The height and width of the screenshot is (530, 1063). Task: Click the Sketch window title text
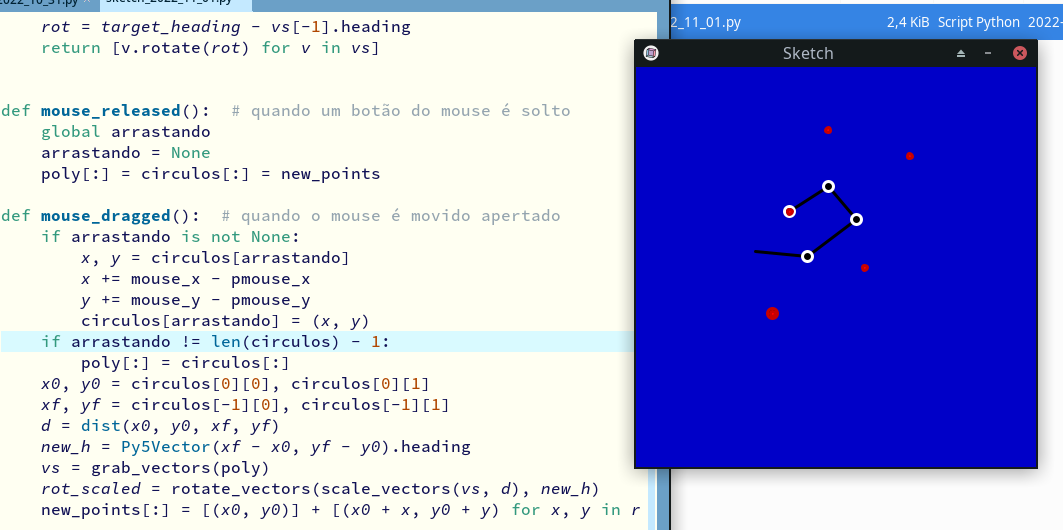click(x=807, y=53)
